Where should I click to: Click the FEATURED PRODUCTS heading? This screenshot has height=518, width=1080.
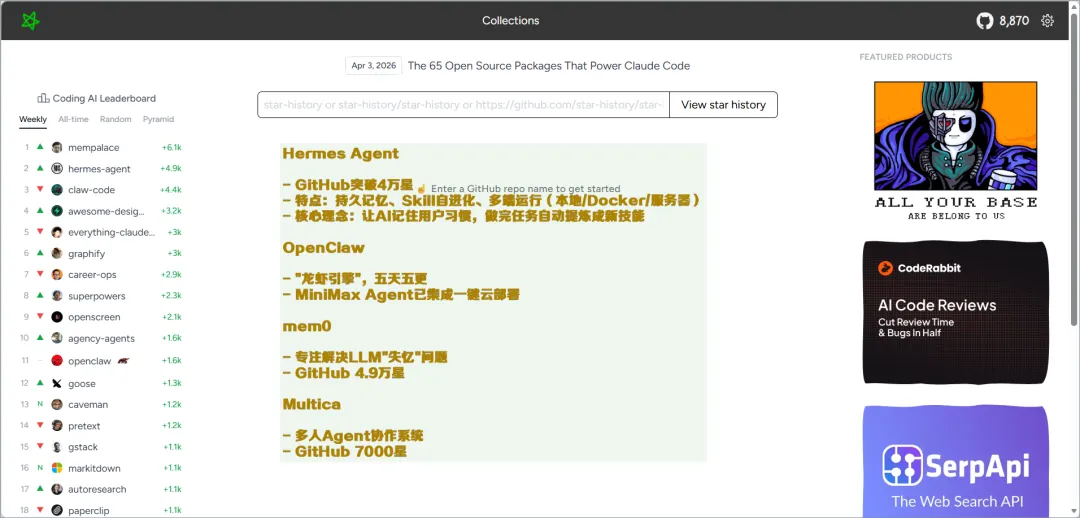point(906,57)
